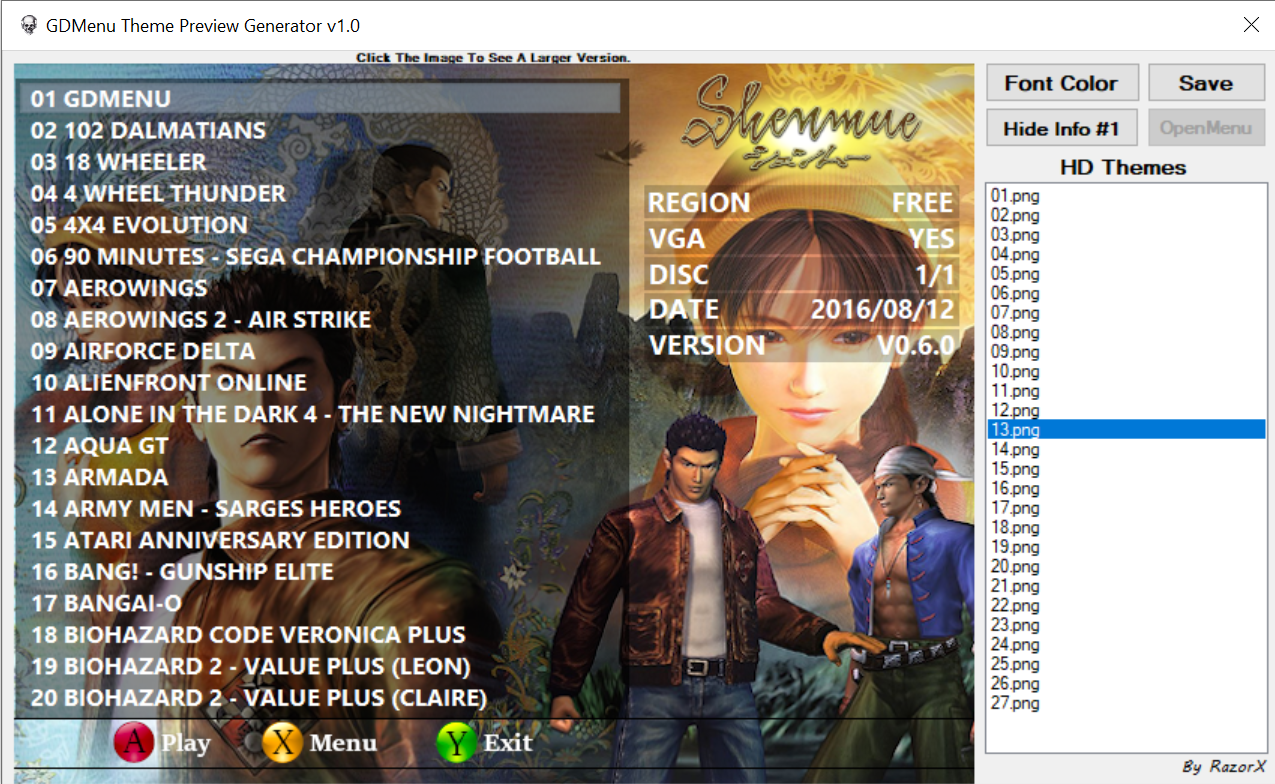The width and height of the screenshot is (1275, 784).
Task: Click the 17 BANGAI-O entry
Action: pos(106,603)
